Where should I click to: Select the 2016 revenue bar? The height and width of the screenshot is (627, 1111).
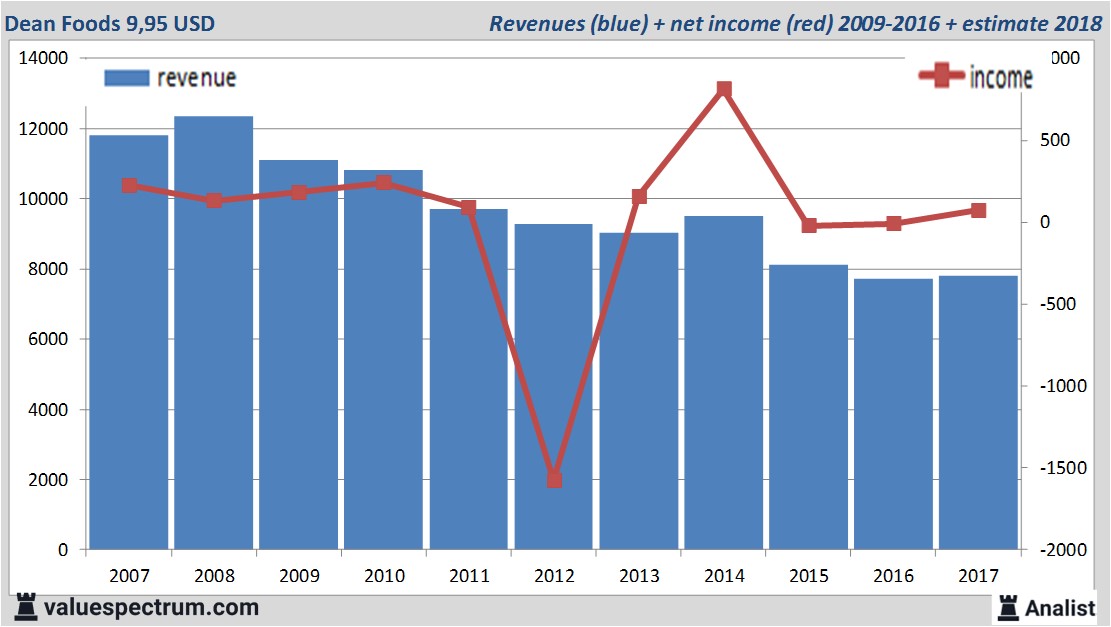pyautogui.click(x=893, y=420)
